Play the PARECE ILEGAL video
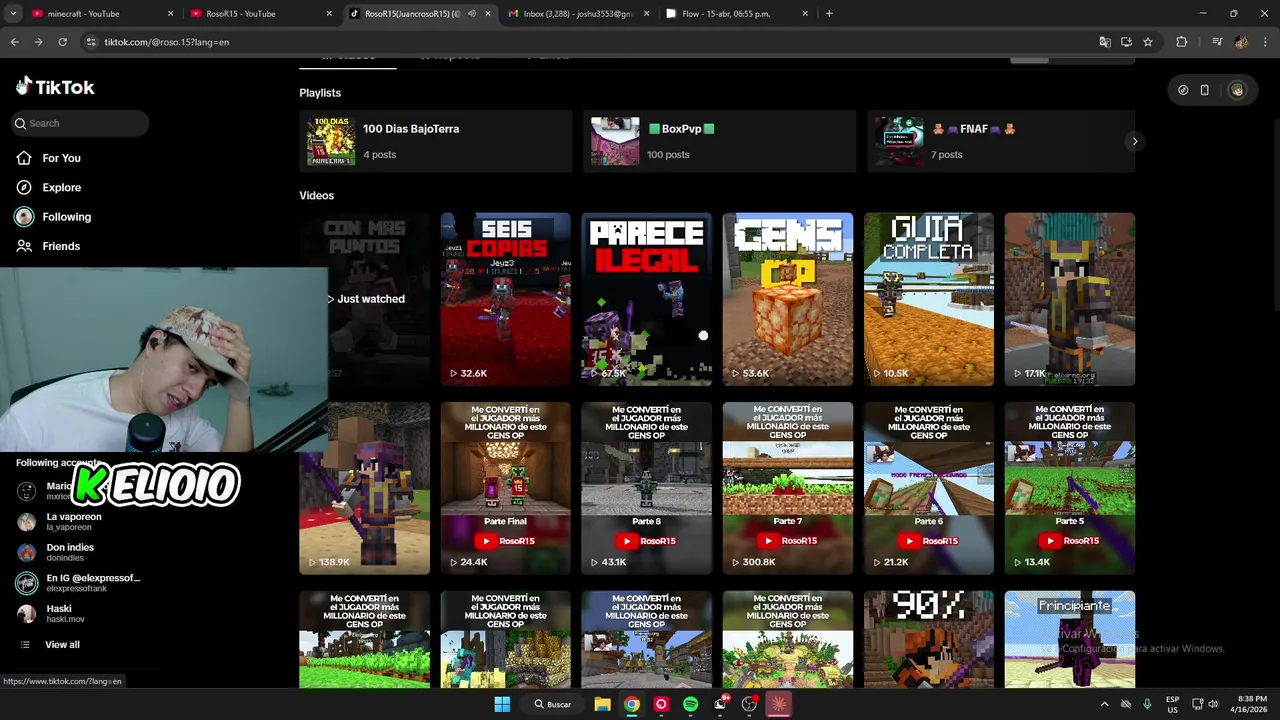1280x720 pixels. pos(647,299)
